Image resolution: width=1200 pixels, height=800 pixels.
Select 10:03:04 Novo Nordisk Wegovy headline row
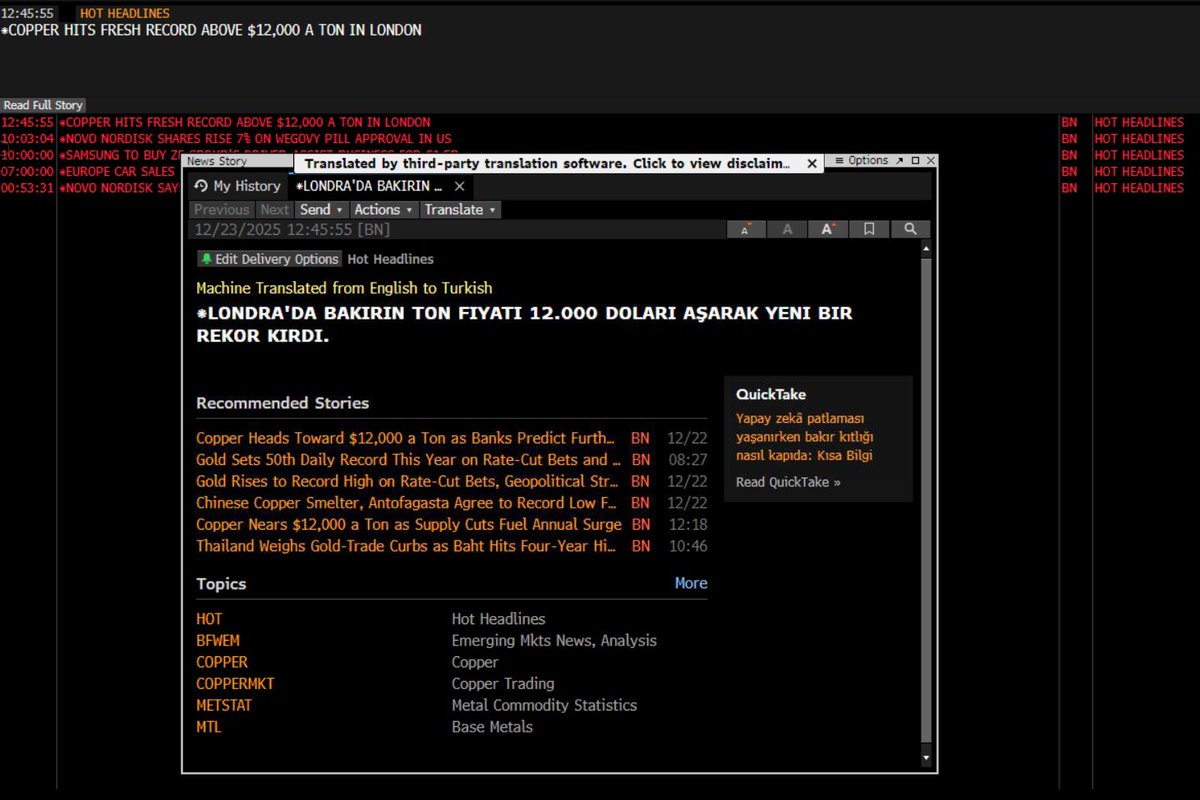click(600, 138)
